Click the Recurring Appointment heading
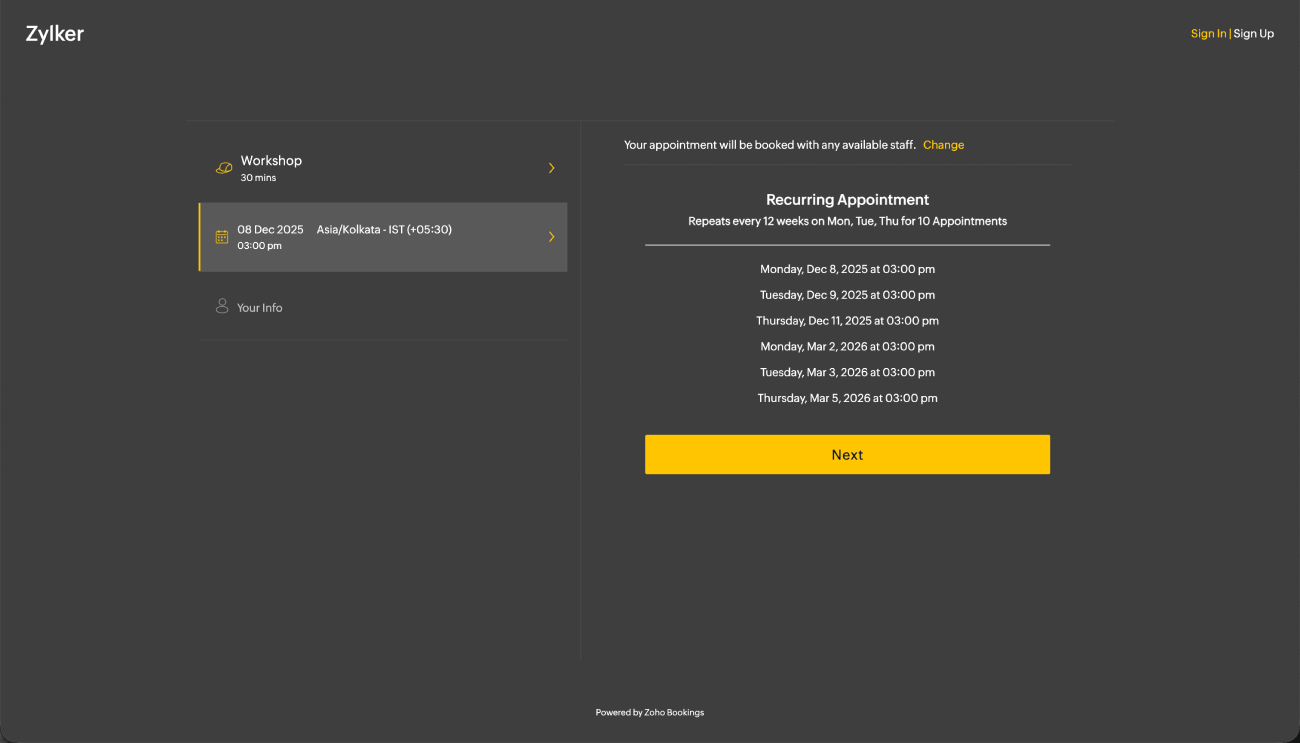Viewport: 1300px width, 743px height. point(847,200)
